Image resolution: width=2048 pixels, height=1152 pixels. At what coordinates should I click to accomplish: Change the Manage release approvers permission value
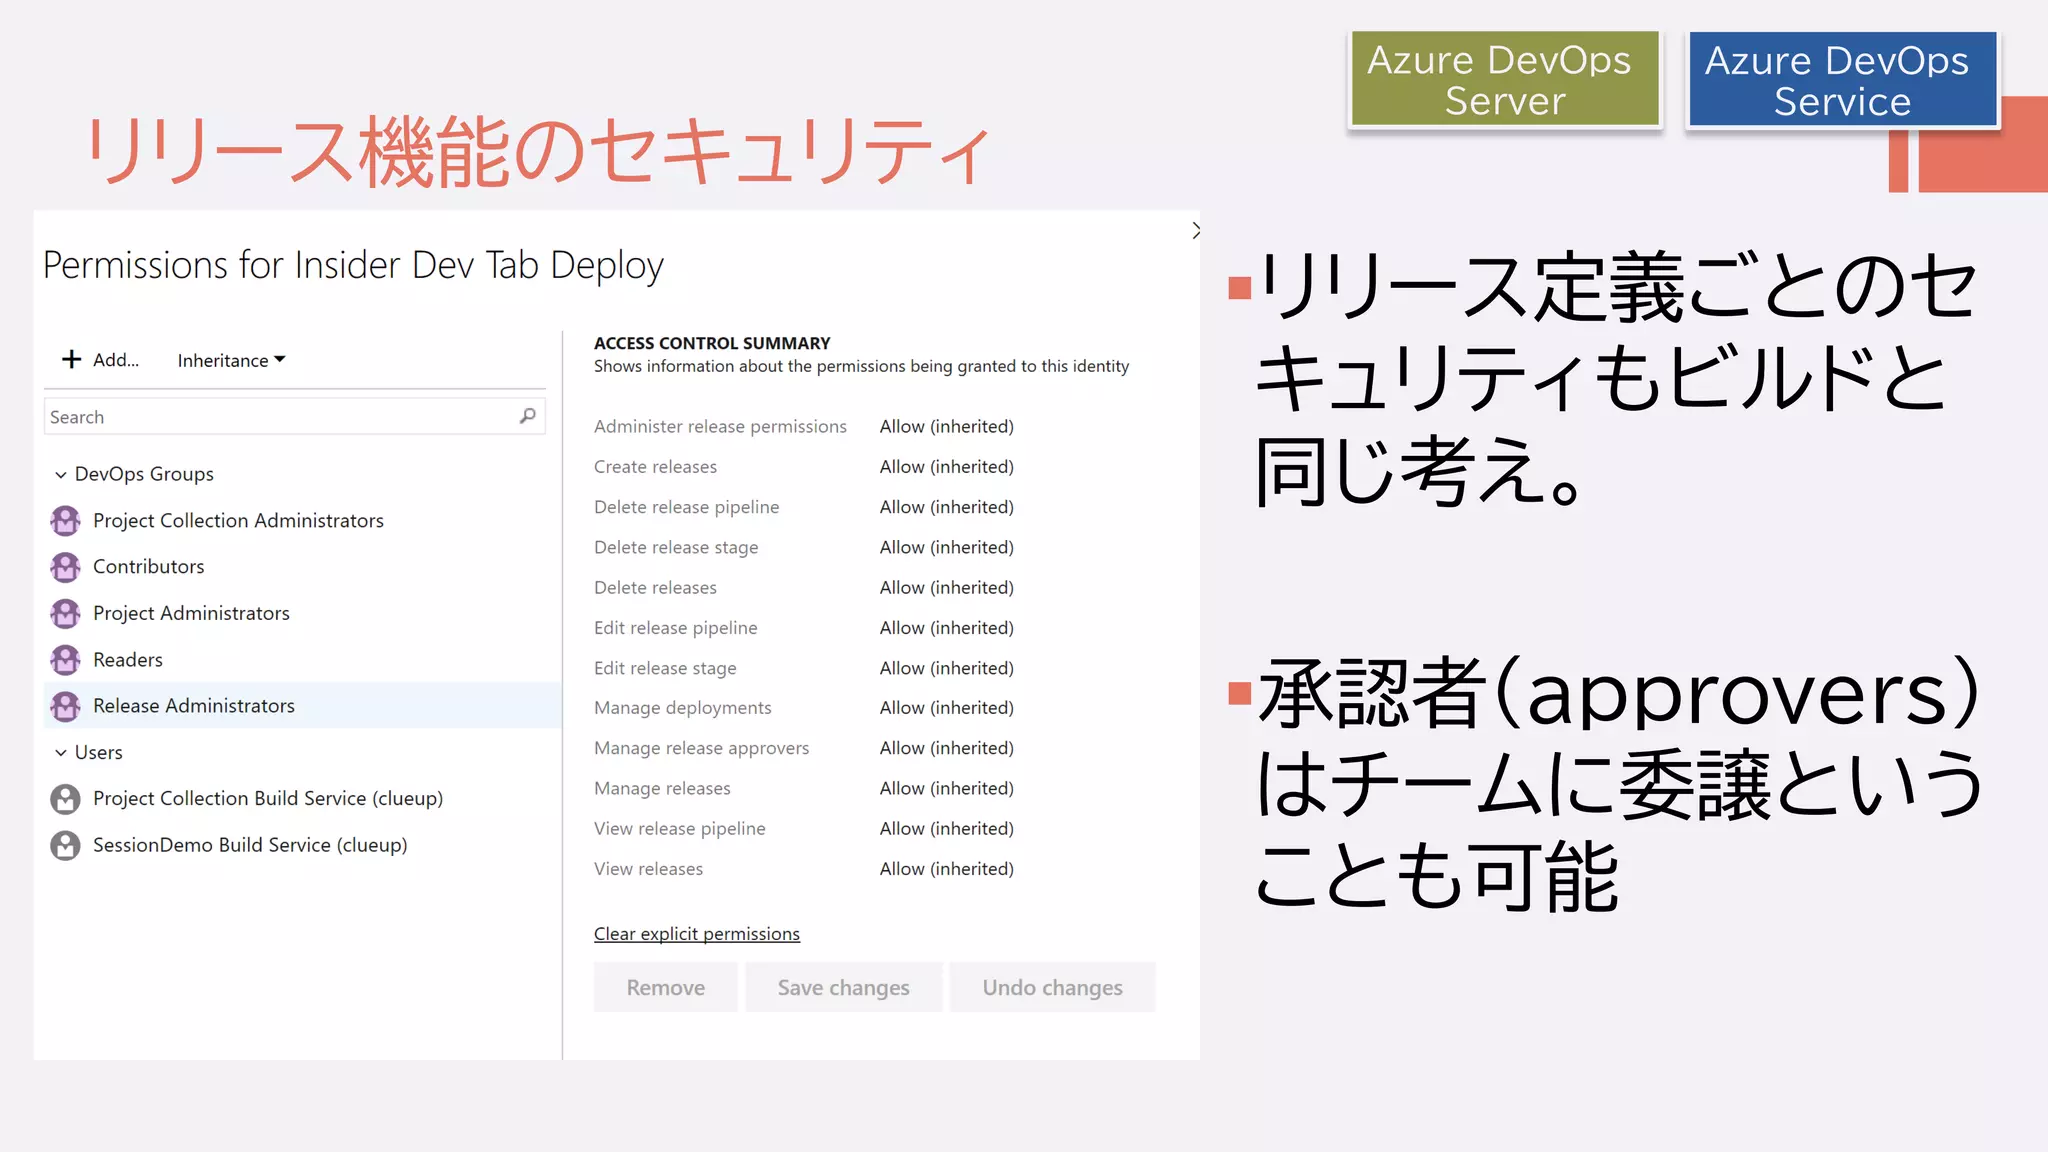946,747
